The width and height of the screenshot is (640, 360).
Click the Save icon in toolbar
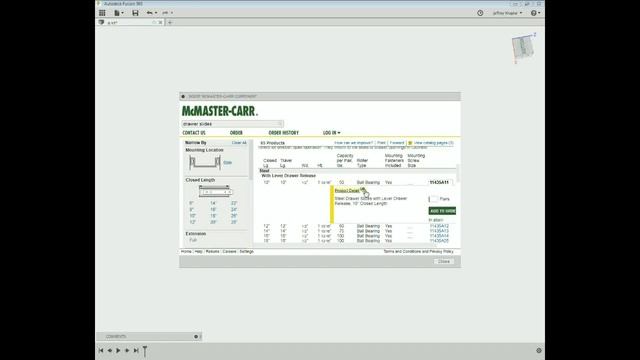click(x=135, y=13)
